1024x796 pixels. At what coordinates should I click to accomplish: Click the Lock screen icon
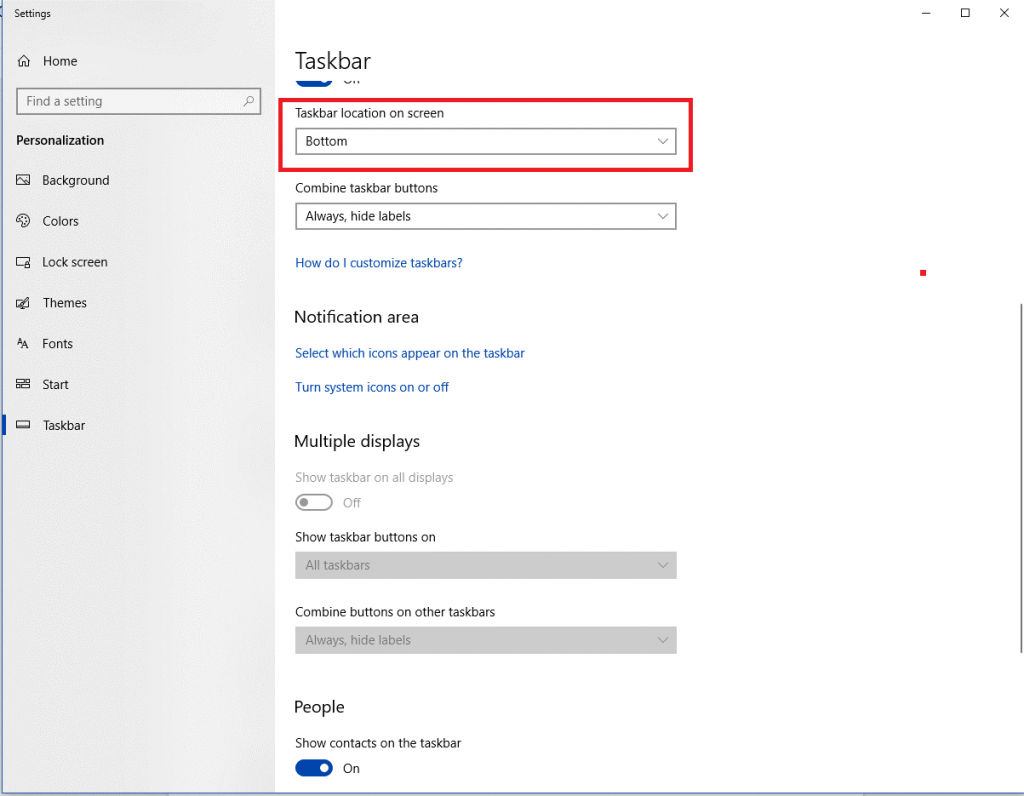pos(24,262)
